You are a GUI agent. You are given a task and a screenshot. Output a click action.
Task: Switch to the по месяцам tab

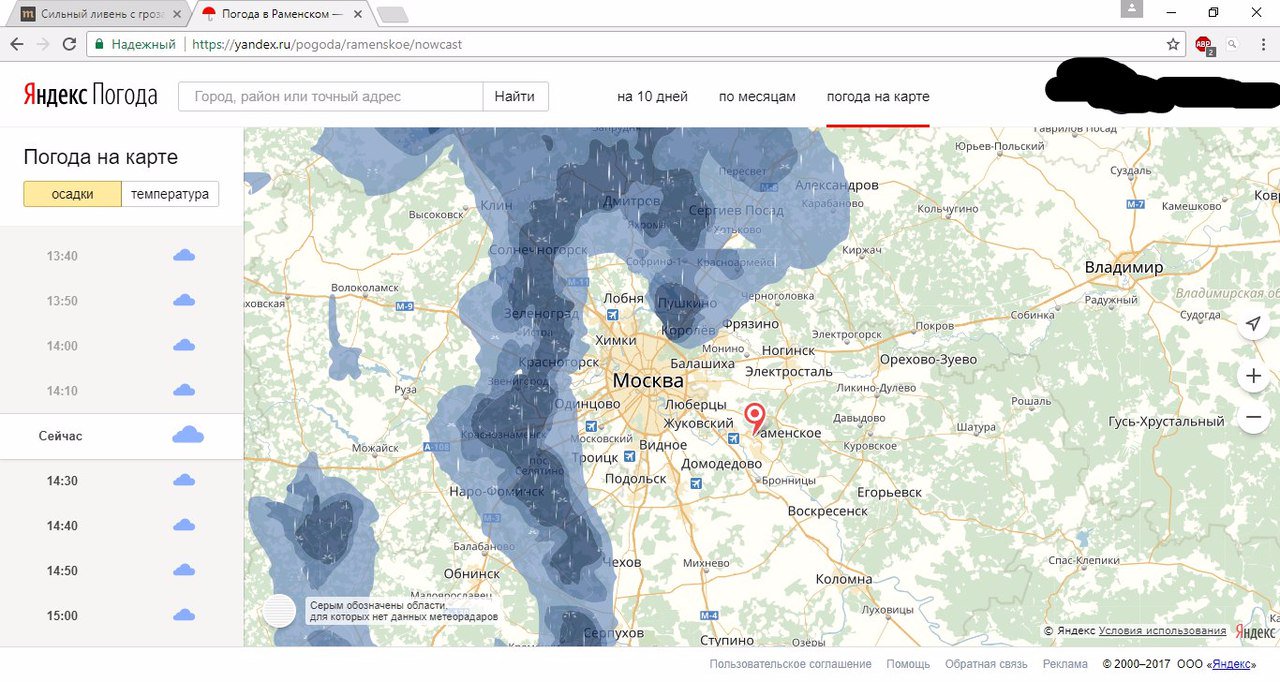coord(757,97)
